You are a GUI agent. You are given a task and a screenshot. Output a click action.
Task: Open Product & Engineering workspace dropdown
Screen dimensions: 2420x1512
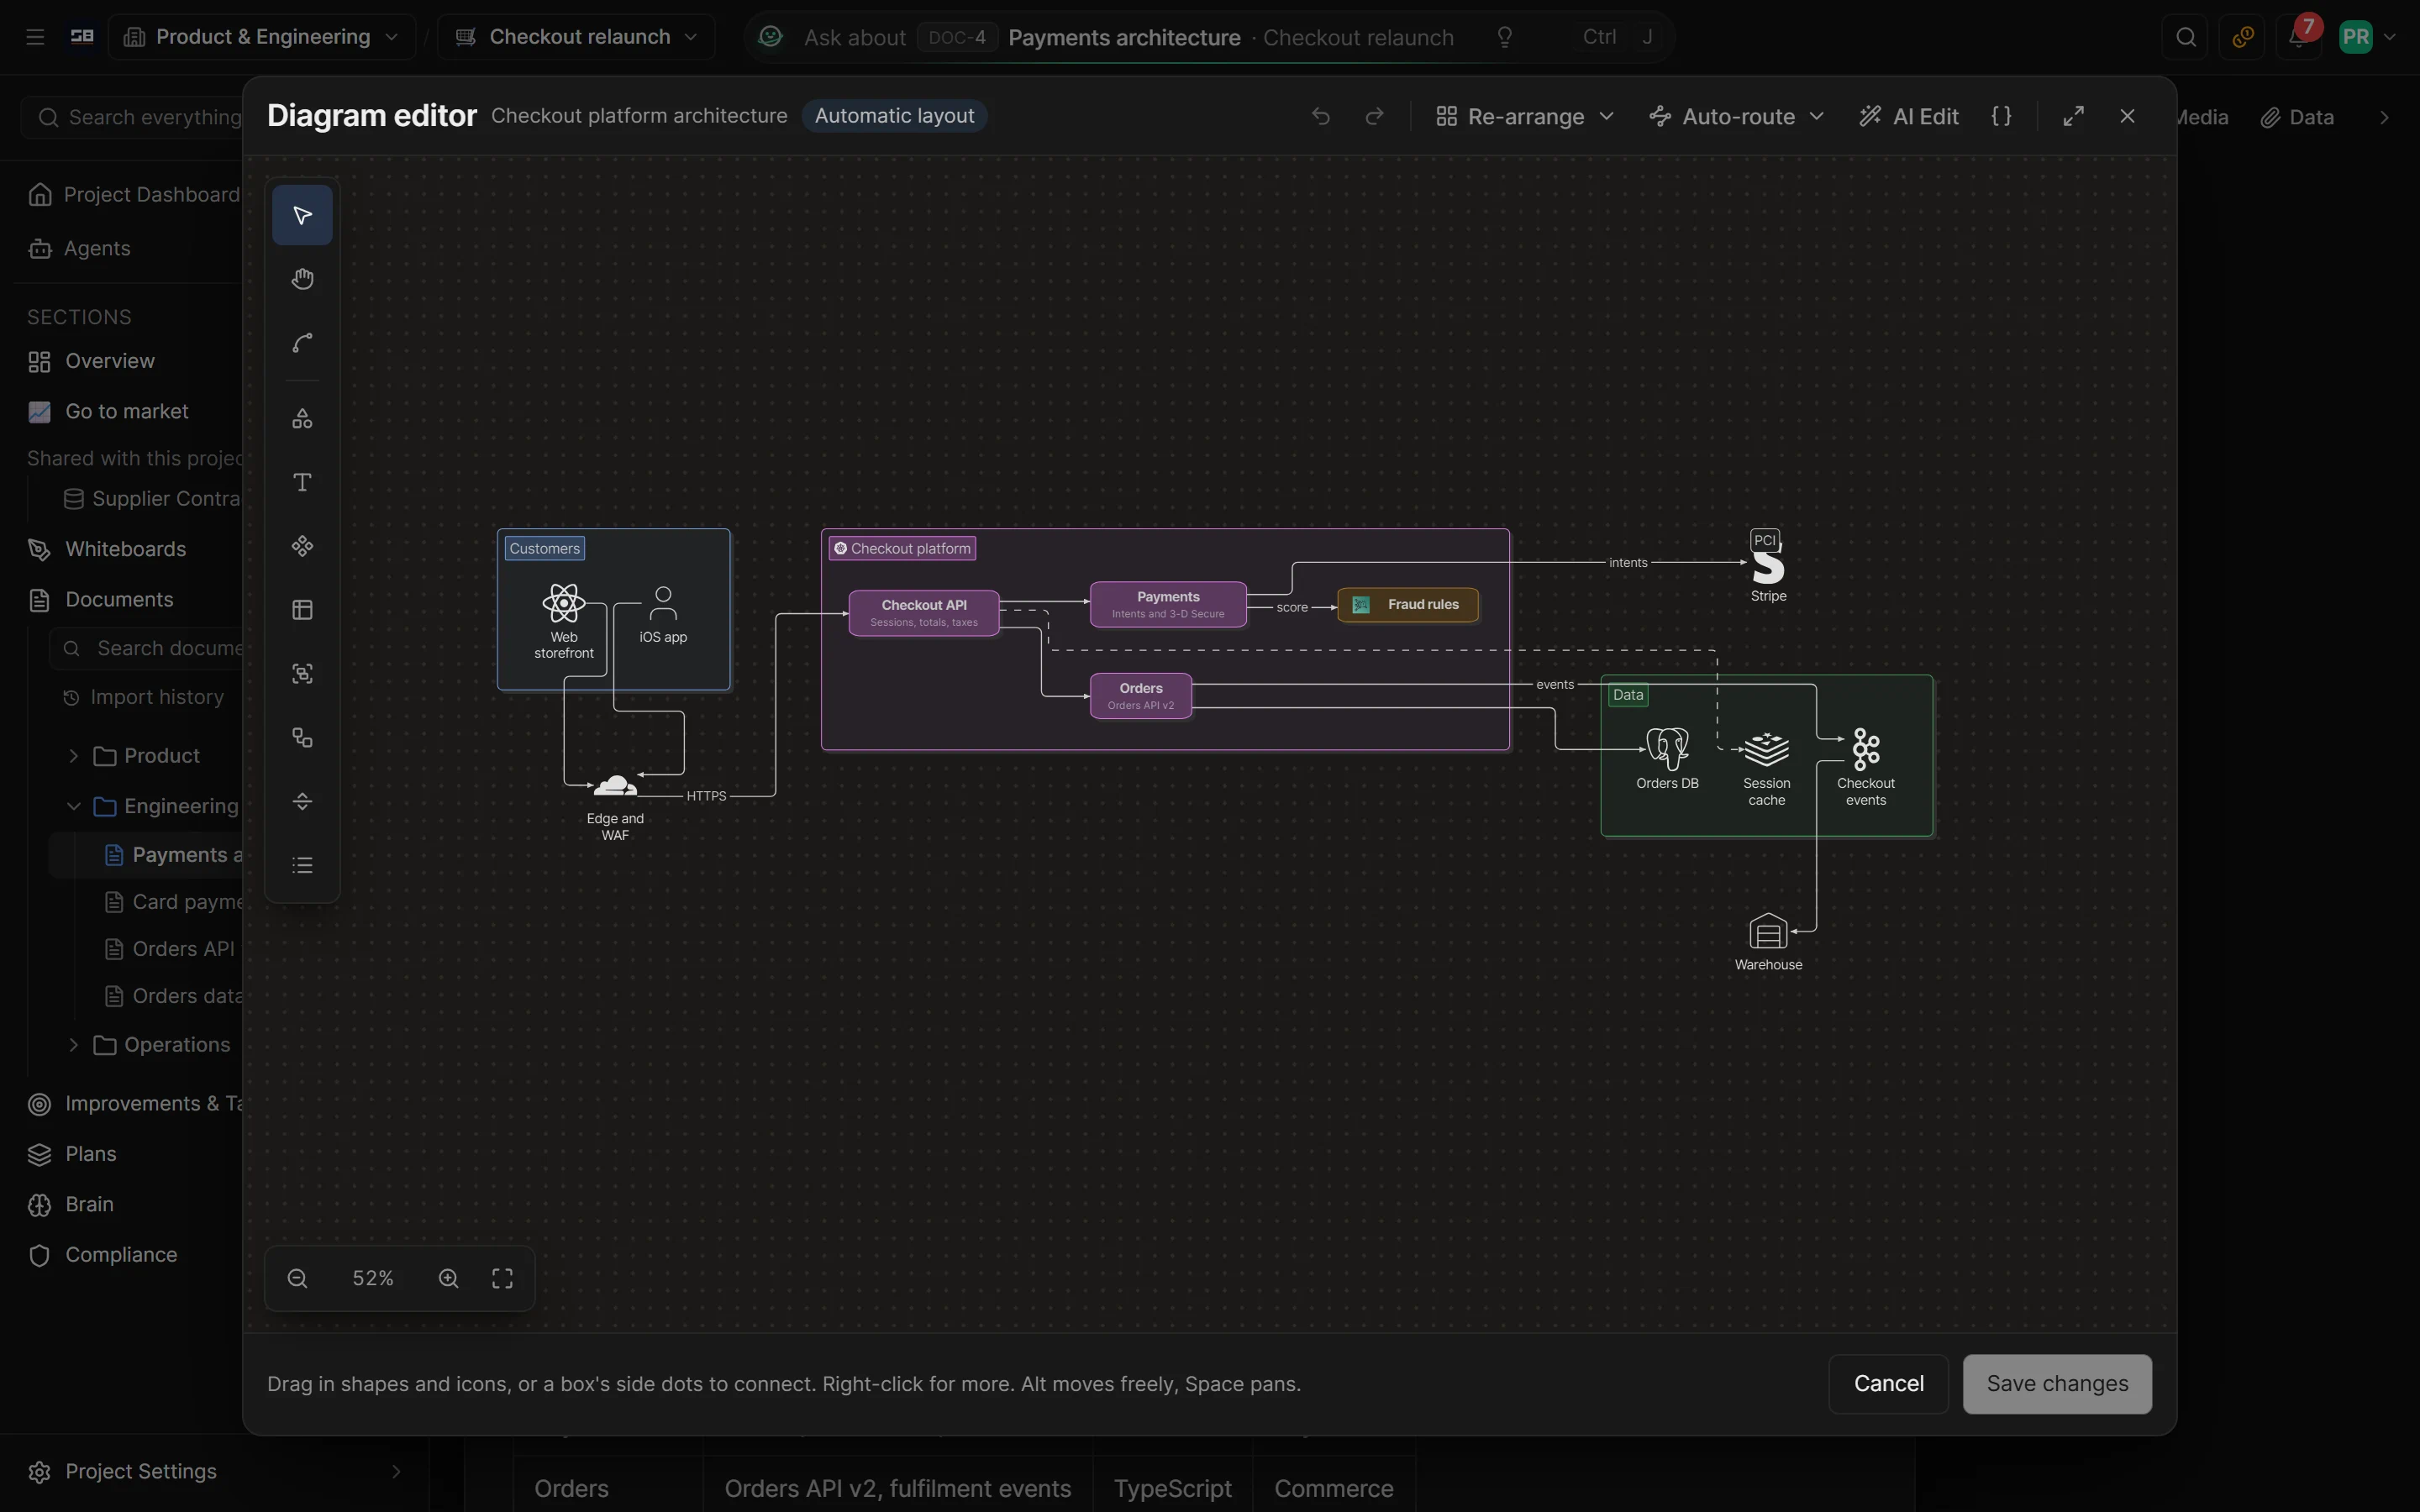(261, 37)
